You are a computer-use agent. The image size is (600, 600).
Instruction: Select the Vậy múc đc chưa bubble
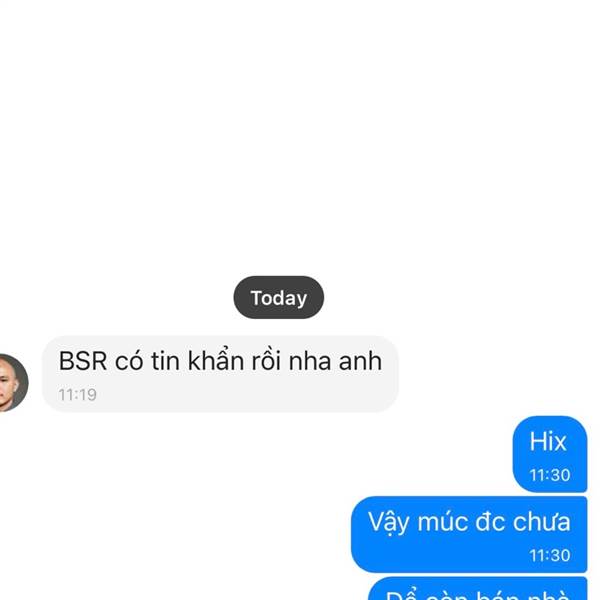click(469, 534)
